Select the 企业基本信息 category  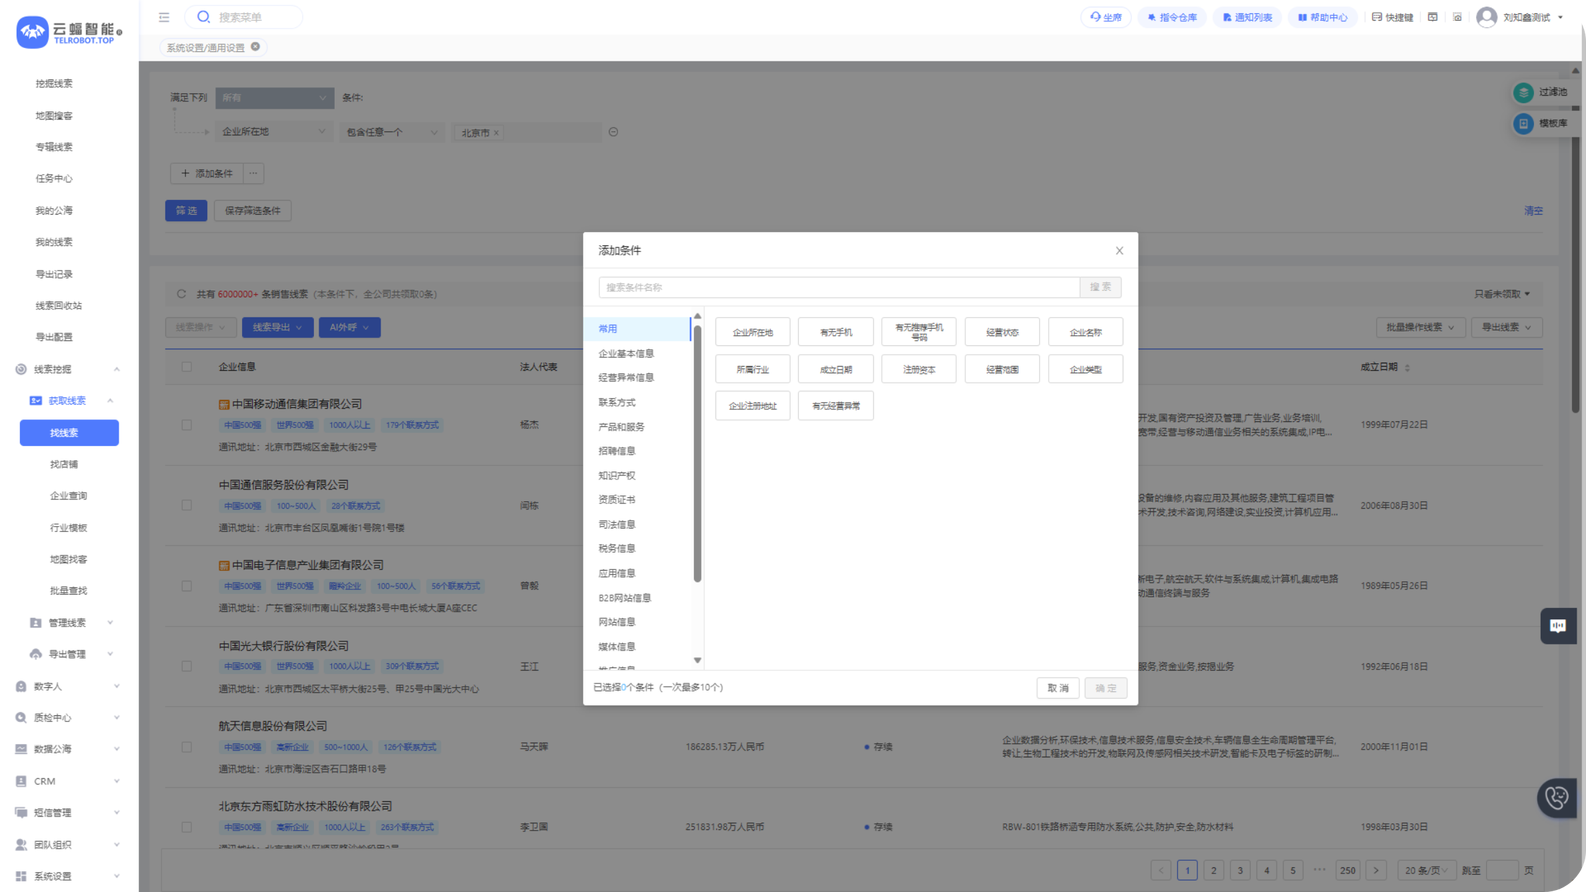pos(637,353)
